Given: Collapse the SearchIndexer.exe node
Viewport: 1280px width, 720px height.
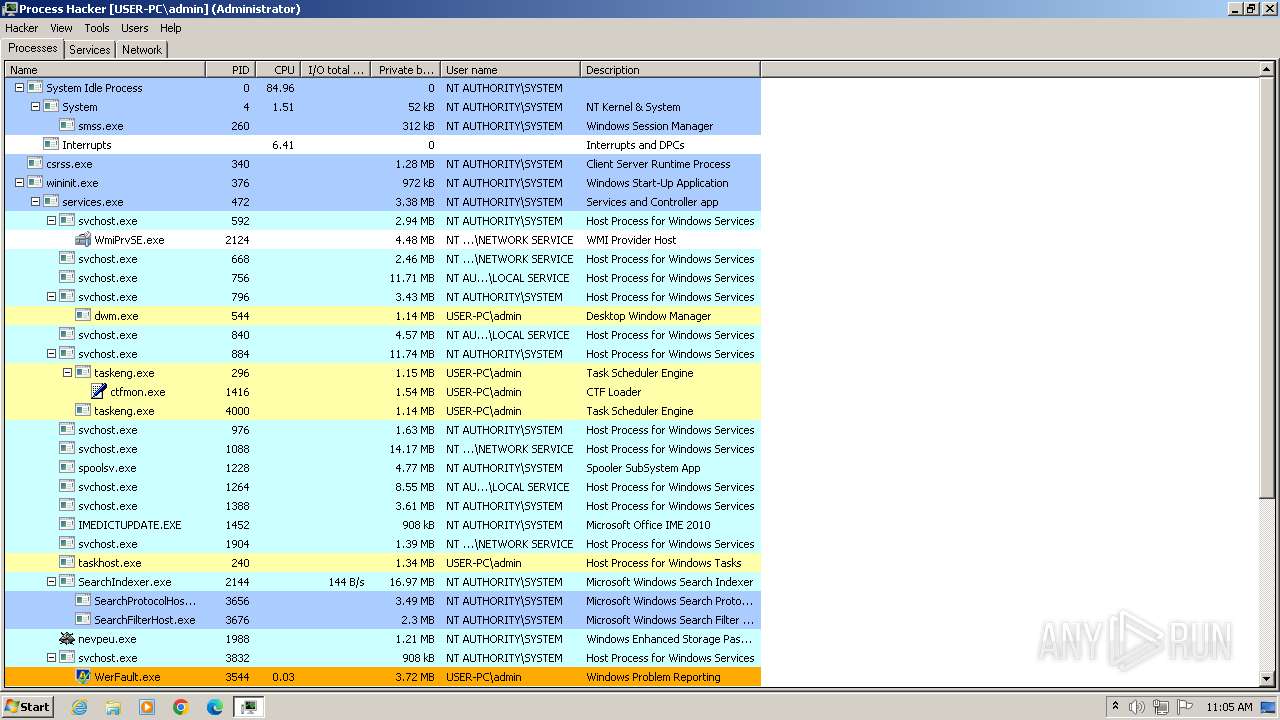Looking at the screenshot, I should click(51, 582).
